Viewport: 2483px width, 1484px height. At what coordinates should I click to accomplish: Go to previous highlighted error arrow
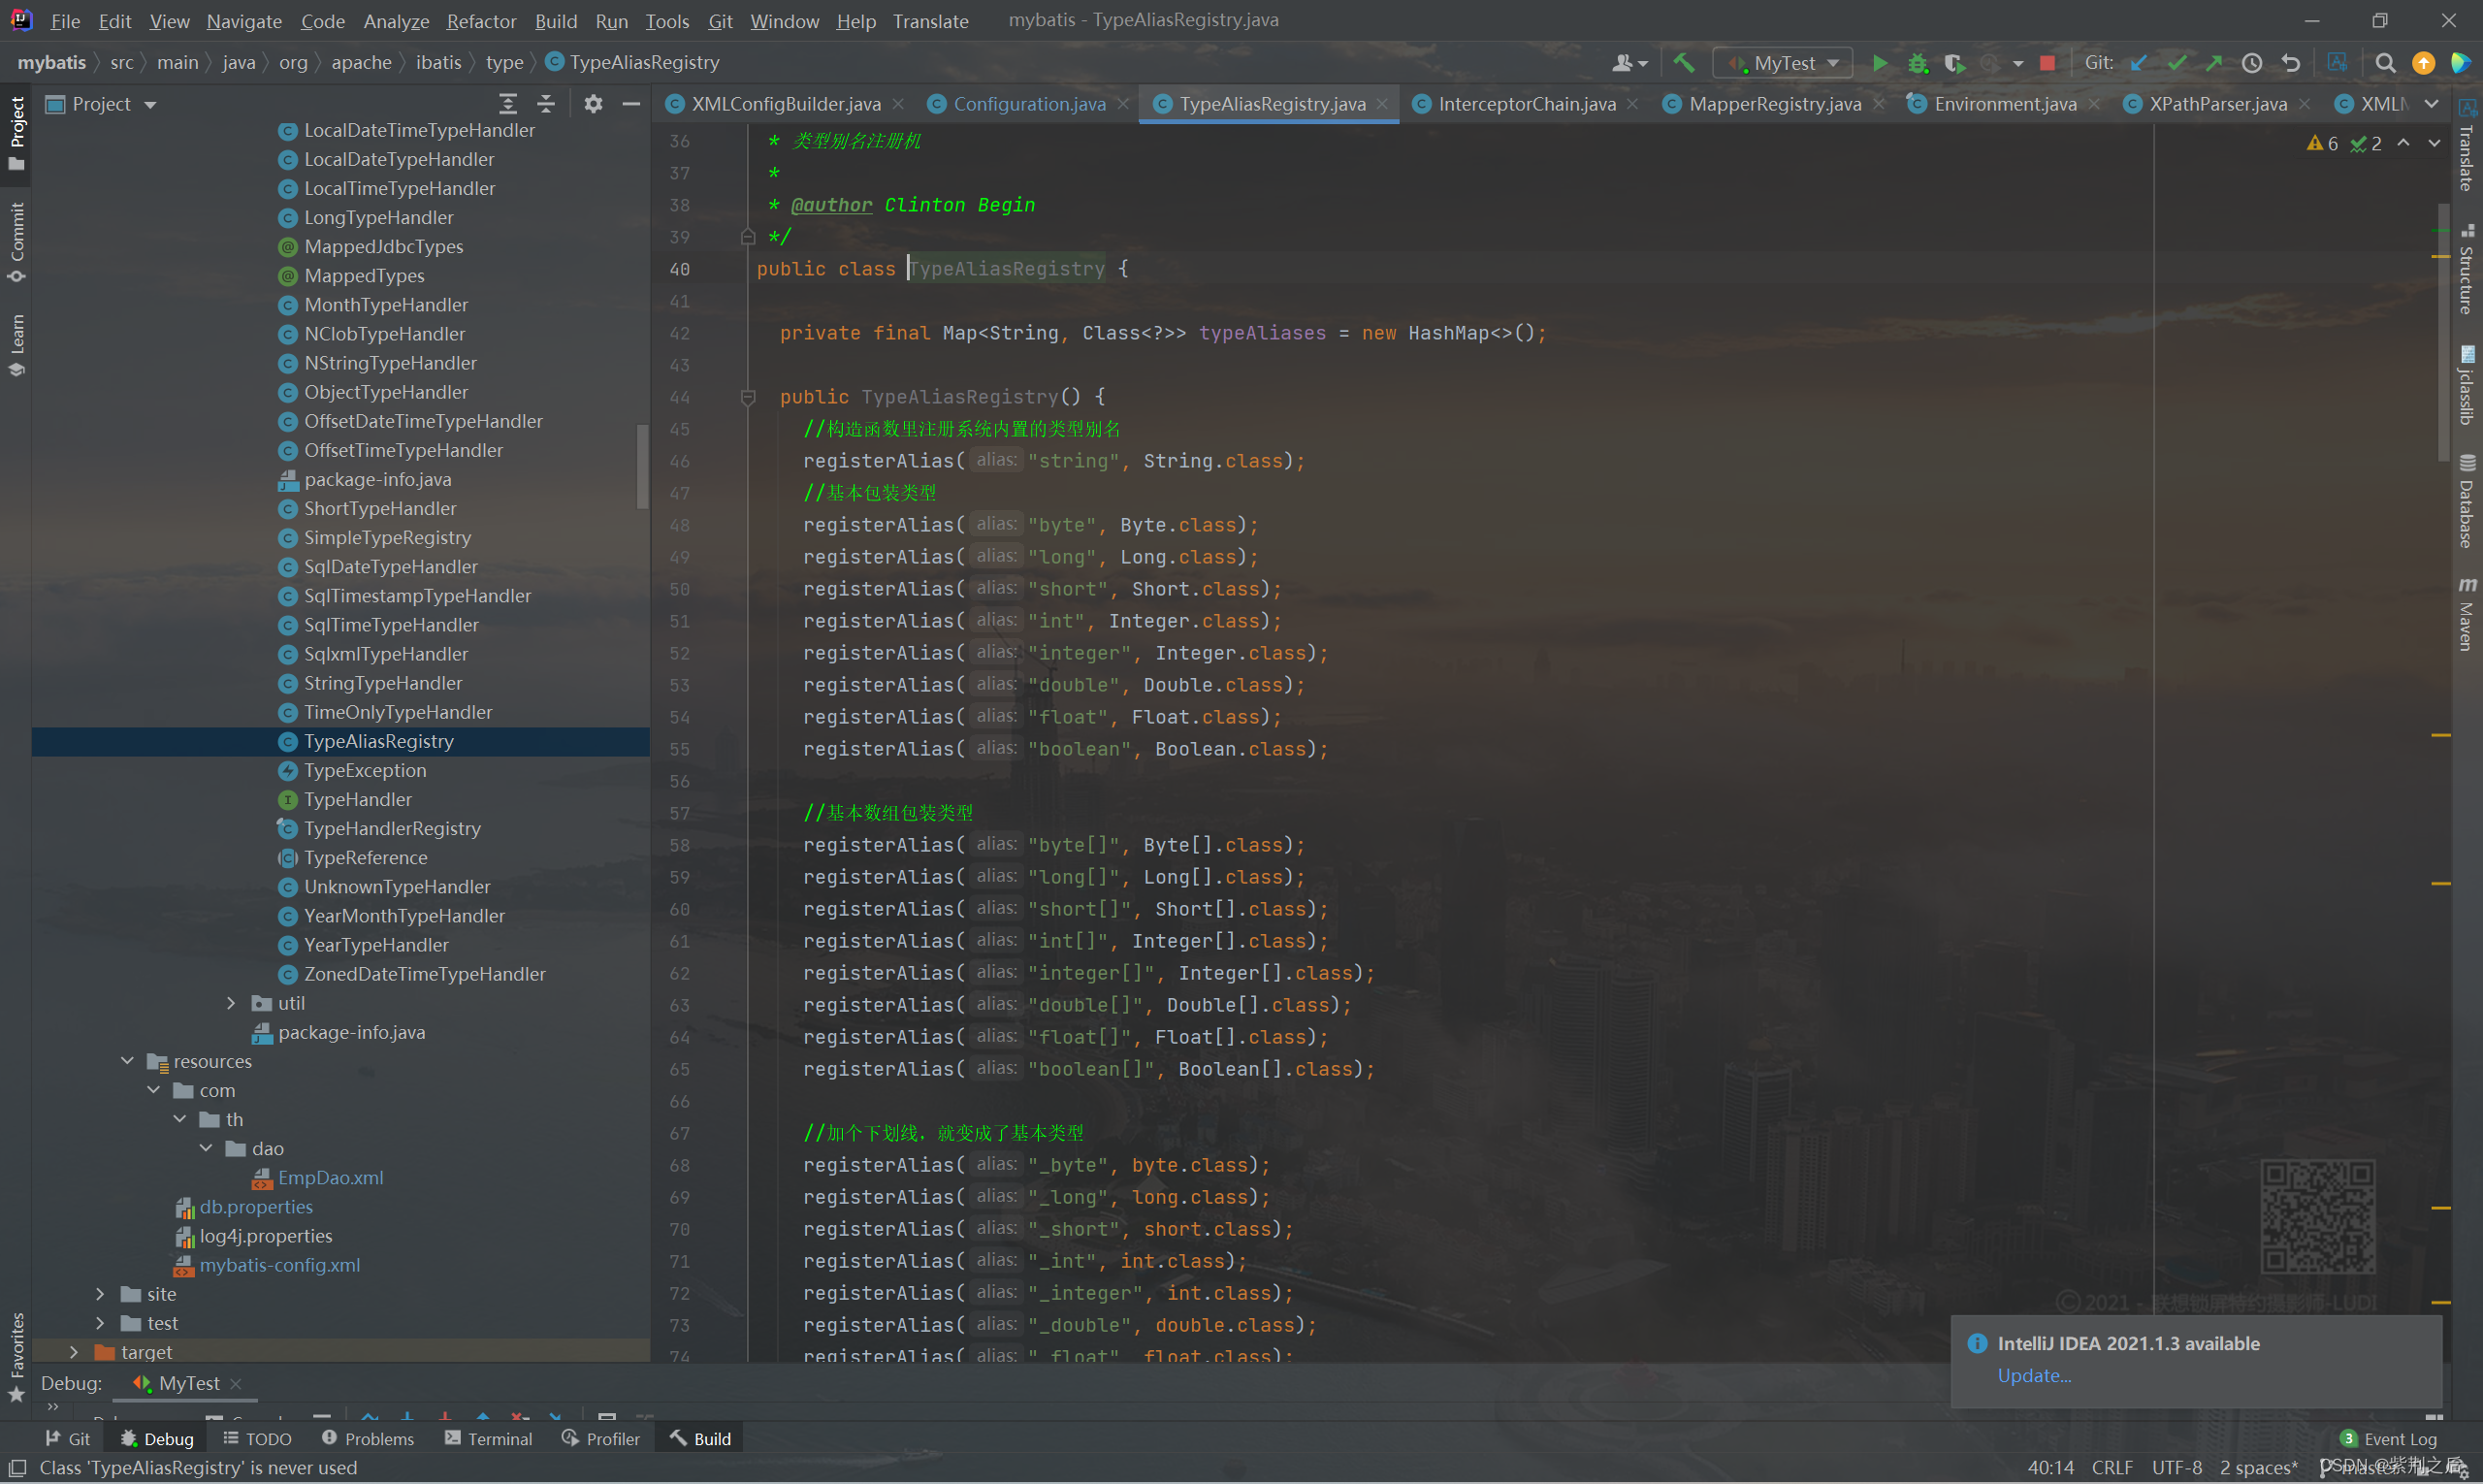2403,143
